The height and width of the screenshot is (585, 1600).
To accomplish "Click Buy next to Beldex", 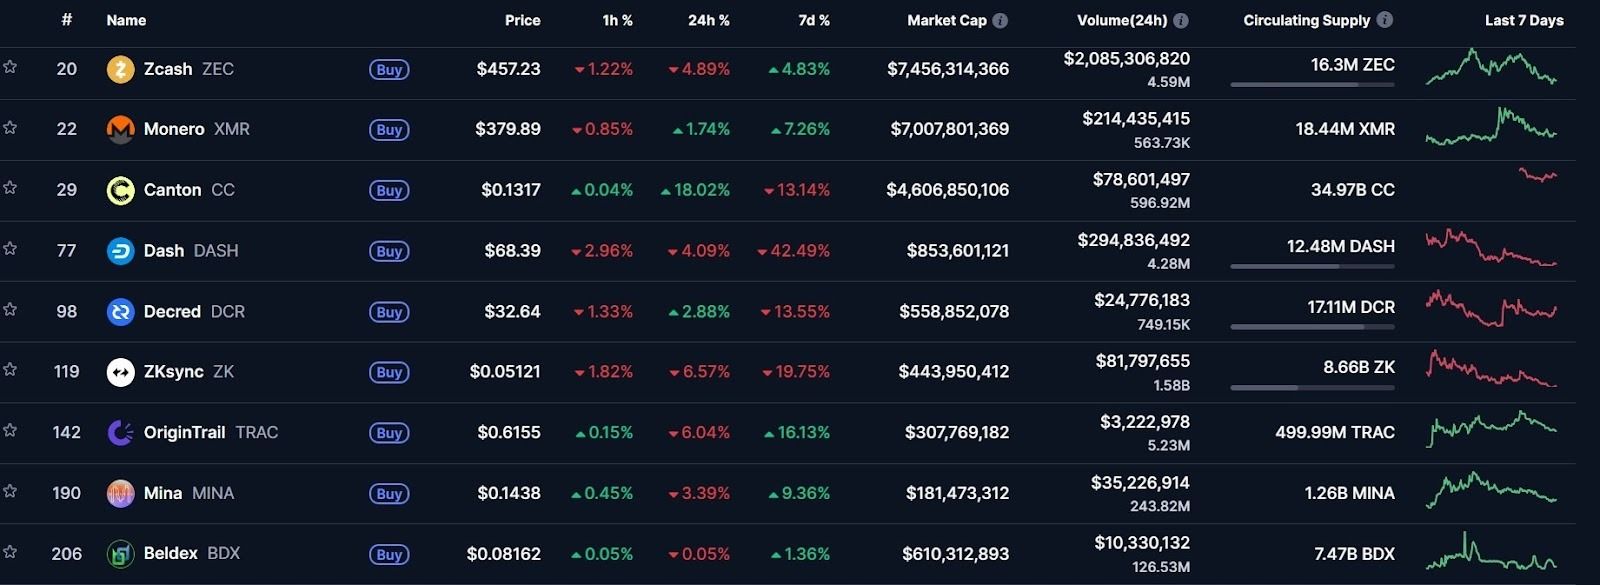I will 389,554.
